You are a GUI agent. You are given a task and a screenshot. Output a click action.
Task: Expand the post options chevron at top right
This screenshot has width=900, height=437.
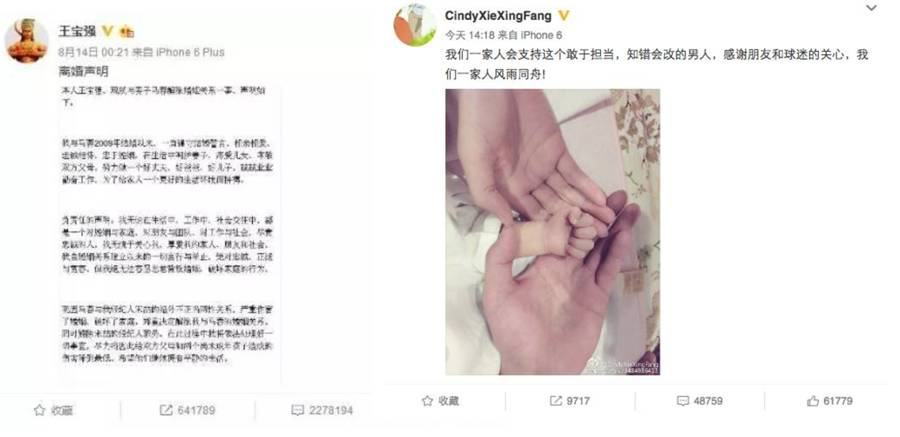871,8
